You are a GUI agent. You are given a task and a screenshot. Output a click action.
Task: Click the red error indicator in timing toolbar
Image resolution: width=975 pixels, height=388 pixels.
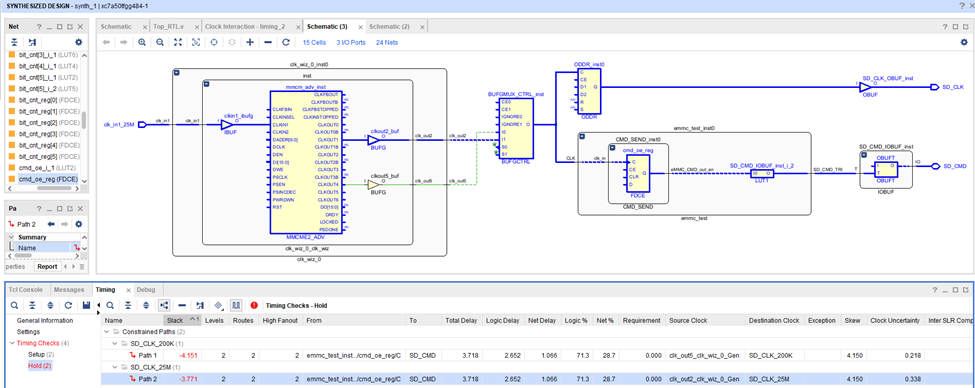click(254, 305)
